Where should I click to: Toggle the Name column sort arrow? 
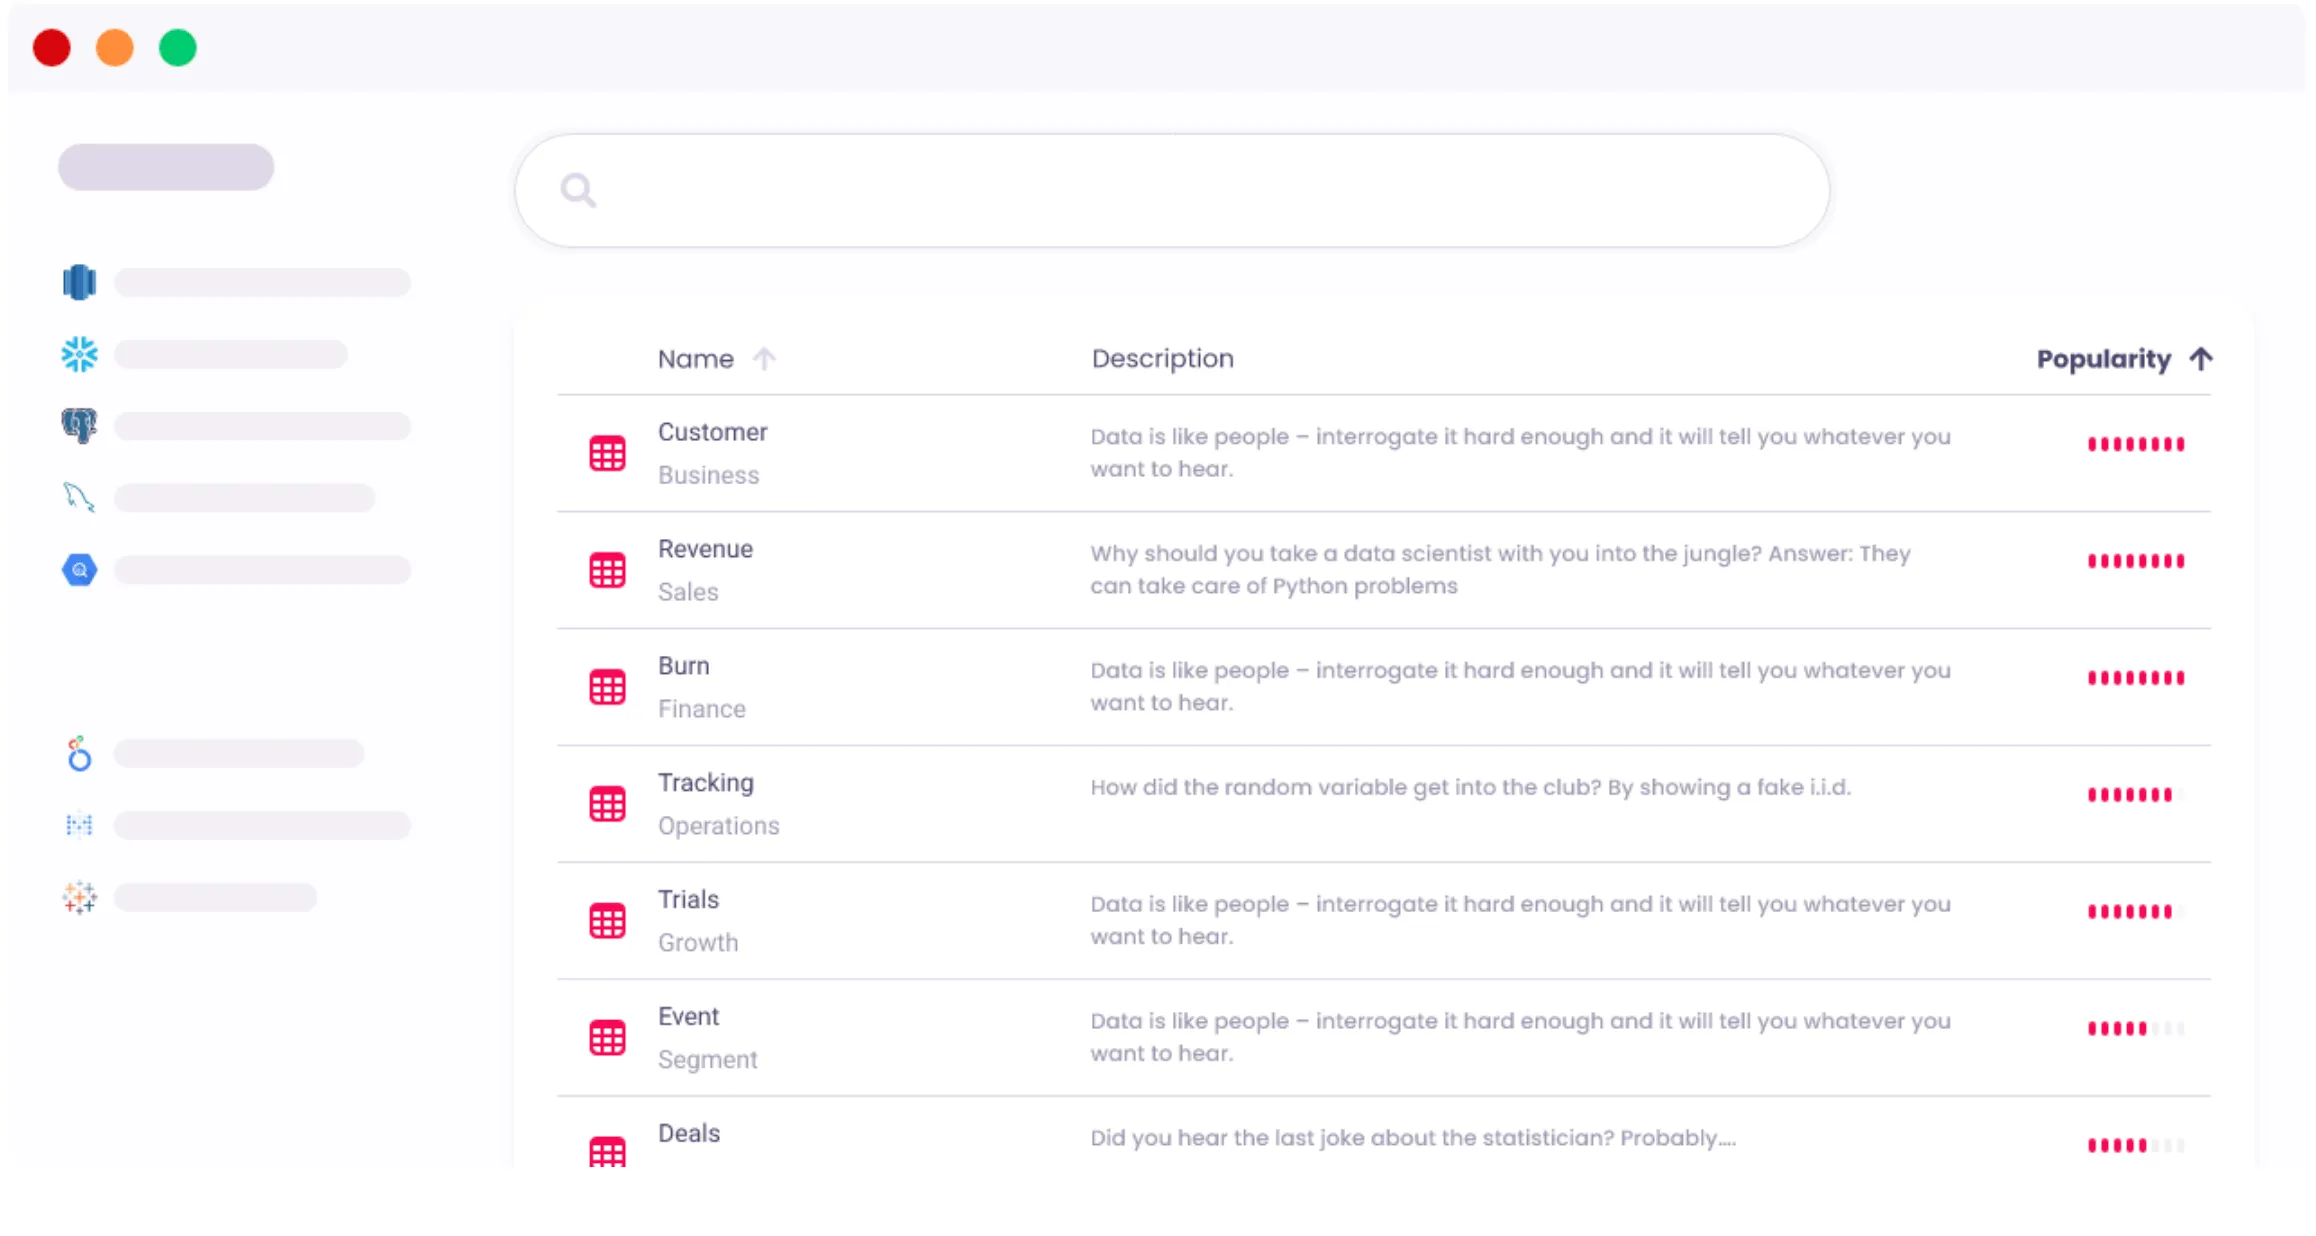click(766, 358)
